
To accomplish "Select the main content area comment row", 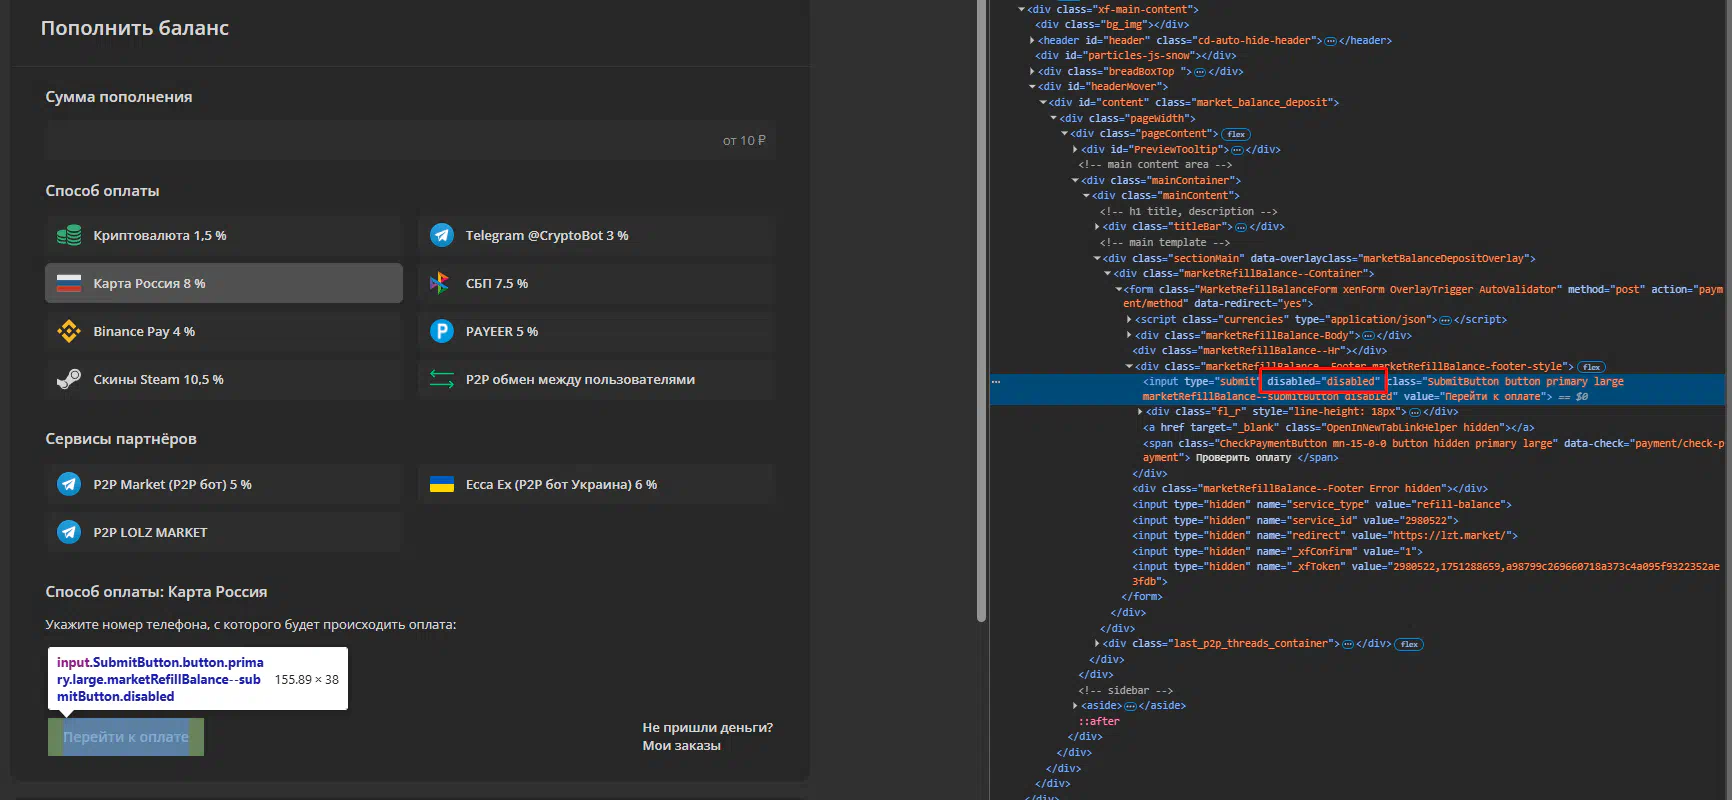I will (1155, 165).
